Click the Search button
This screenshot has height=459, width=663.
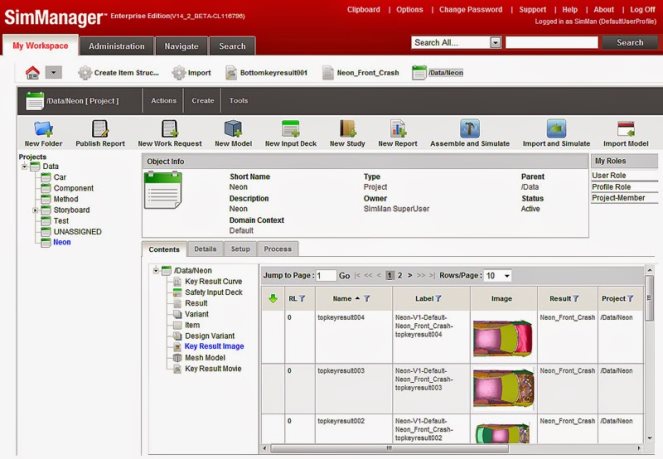point(630,42)
